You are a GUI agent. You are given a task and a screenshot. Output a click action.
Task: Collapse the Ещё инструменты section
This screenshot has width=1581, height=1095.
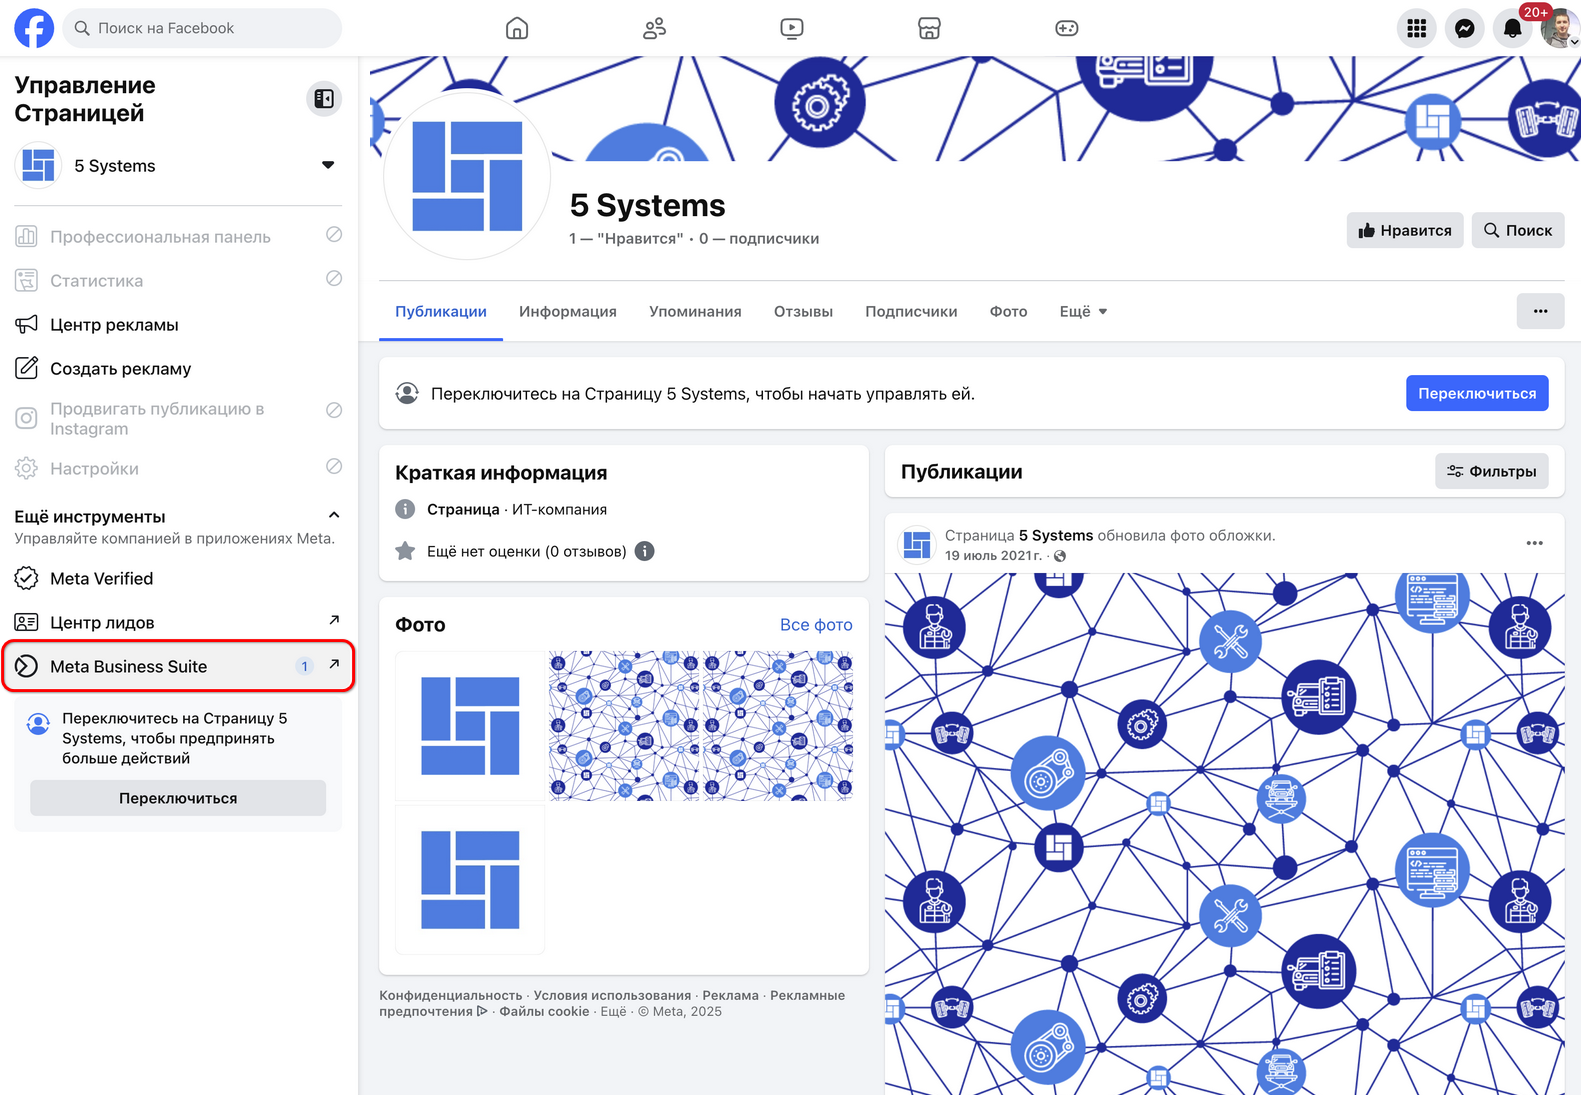334,515
